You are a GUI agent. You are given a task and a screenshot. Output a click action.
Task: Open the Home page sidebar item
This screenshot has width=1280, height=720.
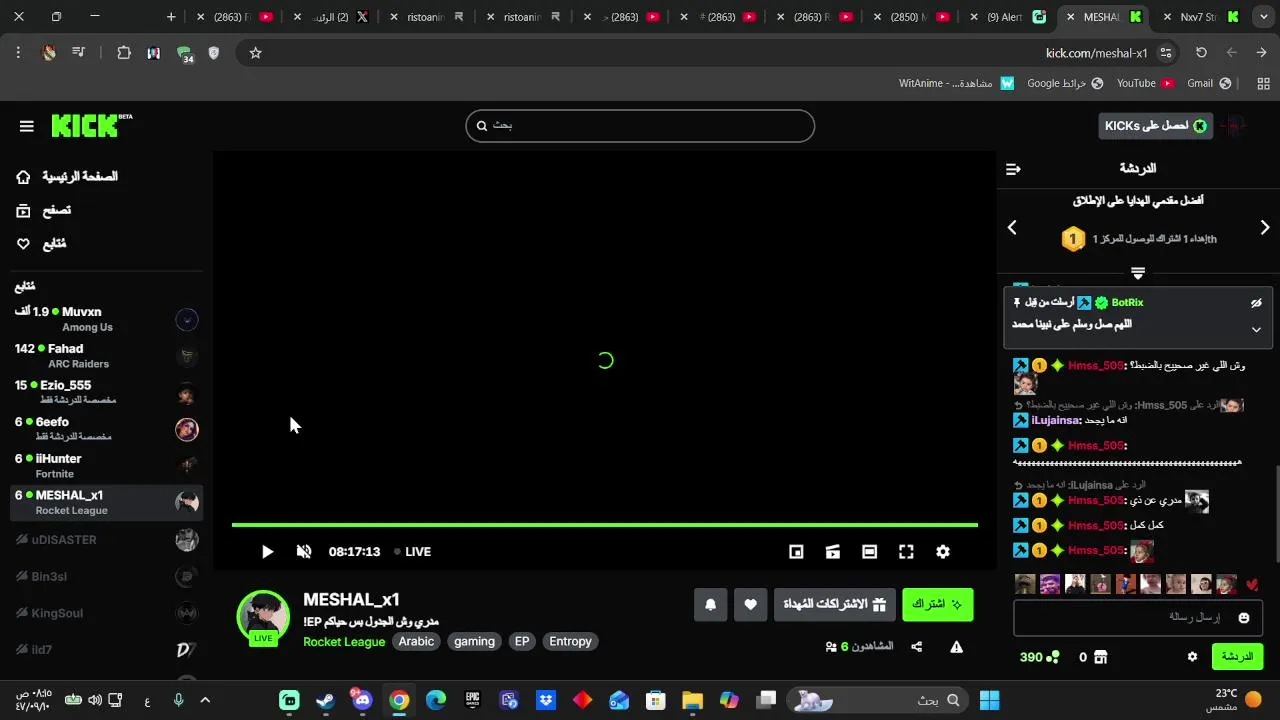[67, 177]
